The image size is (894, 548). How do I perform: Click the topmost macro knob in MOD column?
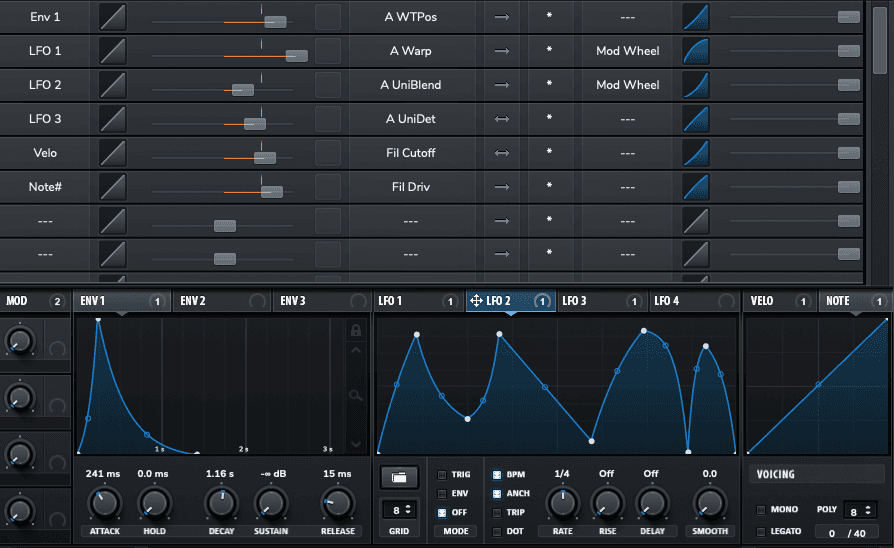[20, 342]
